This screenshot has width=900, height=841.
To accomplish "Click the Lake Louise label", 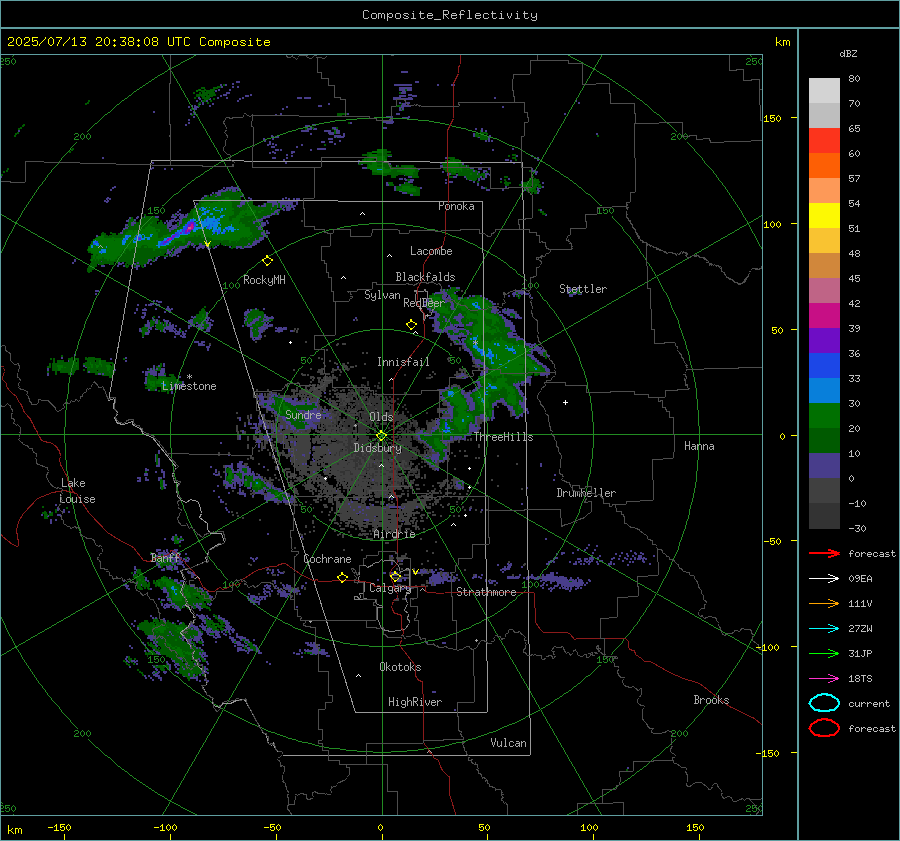I will point(77,491).
